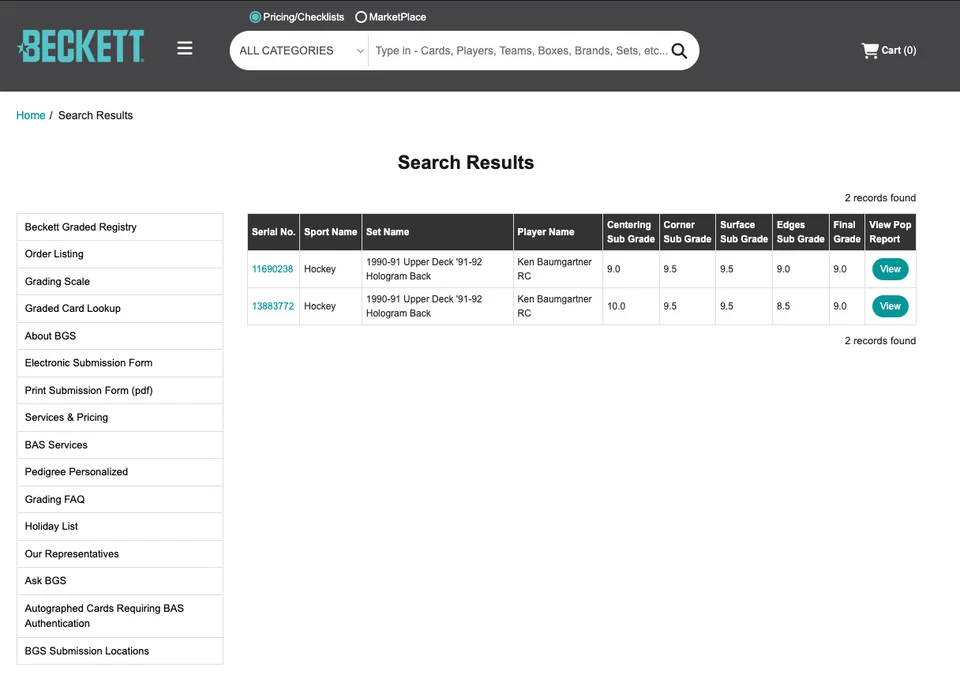Viewport: 960px width, 690px height.
Task: Open Beckett Graded Registry in sidebar
Action: click(x=81, y=227)
